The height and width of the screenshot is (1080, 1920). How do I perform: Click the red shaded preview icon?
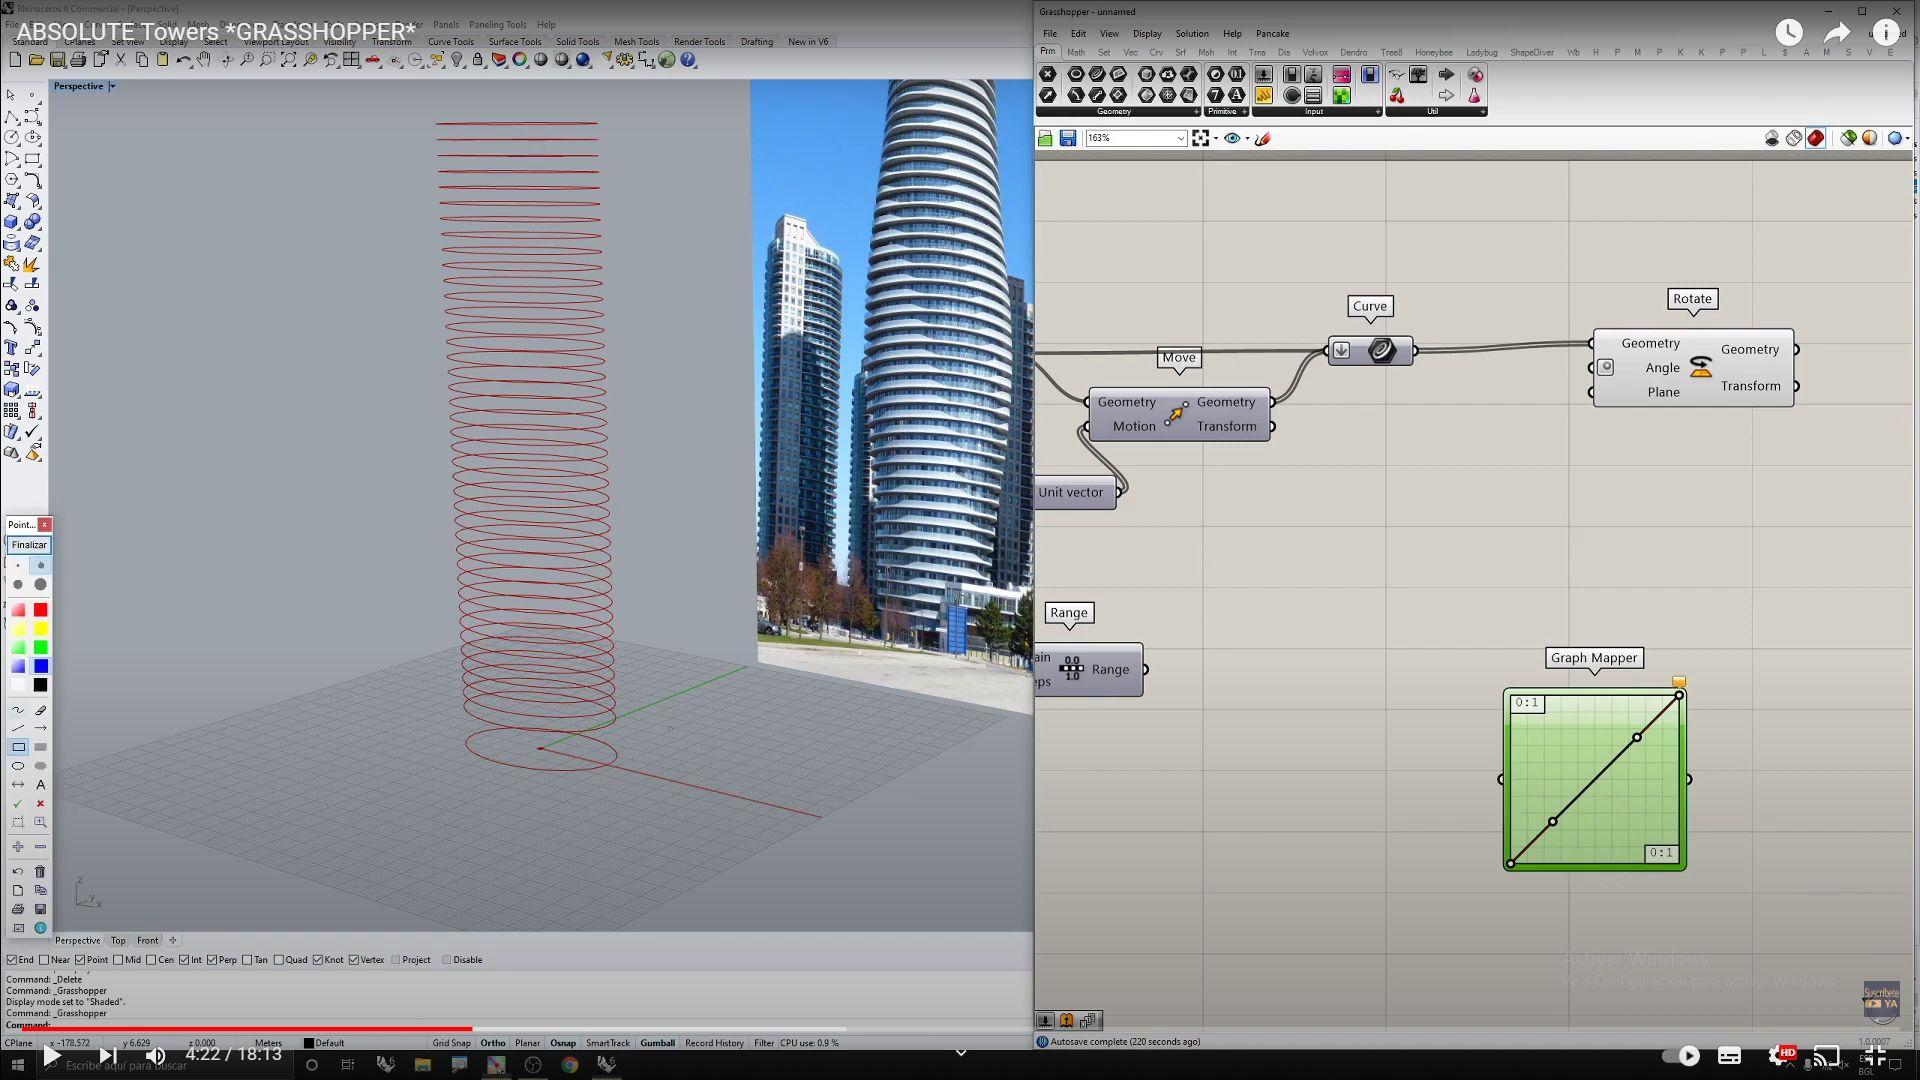pos(1816,139)
